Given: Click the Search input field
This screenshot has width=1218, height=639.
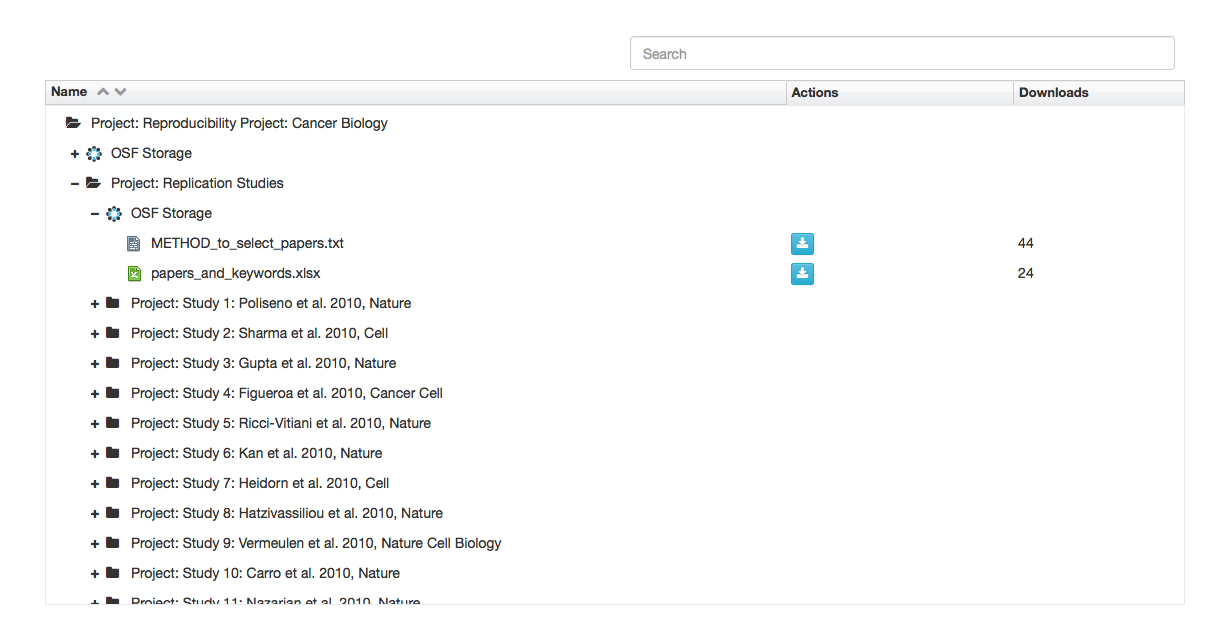Looking at the screenshot, I should click(900, 52).
